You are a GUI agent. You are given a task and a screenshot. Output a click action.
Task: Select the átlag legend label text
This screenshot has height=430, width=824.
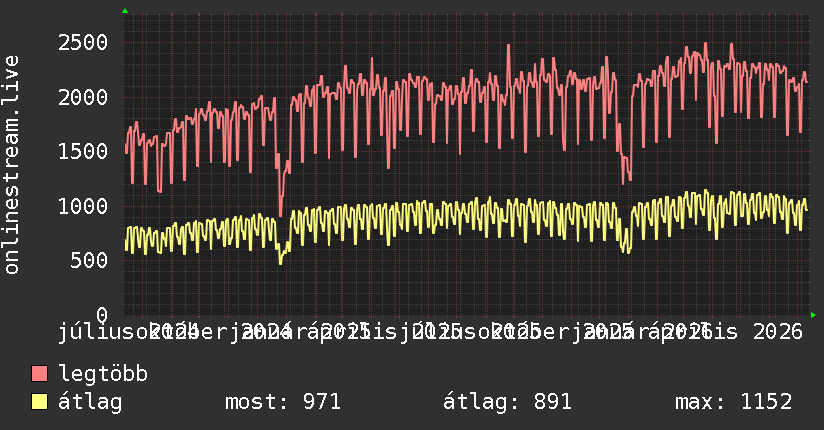tap(90, 402)
